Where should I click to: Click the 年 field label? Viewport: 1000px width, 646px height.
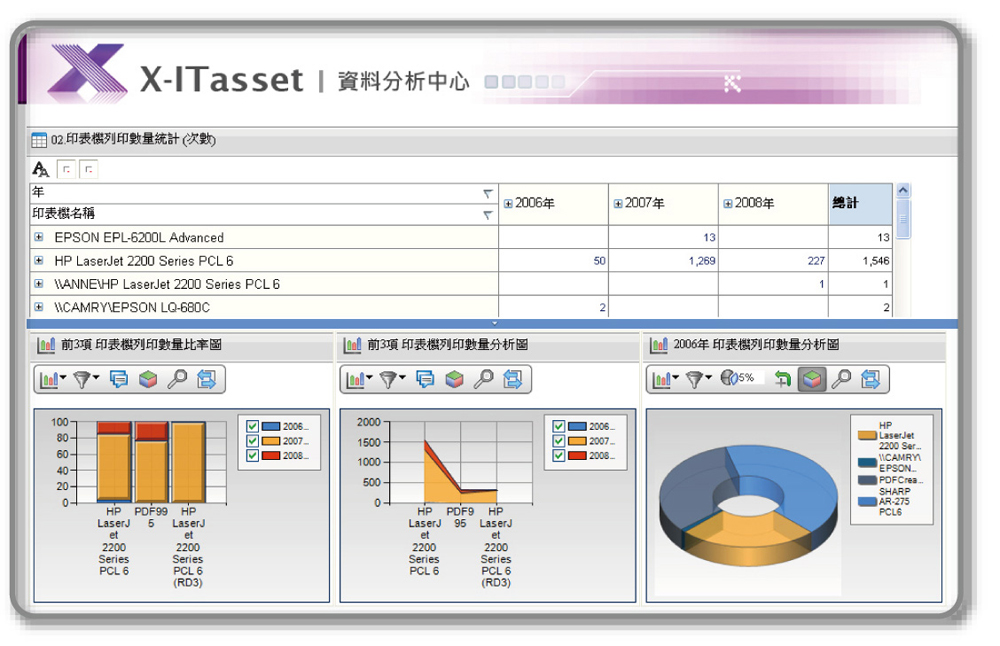click(38, 192)
